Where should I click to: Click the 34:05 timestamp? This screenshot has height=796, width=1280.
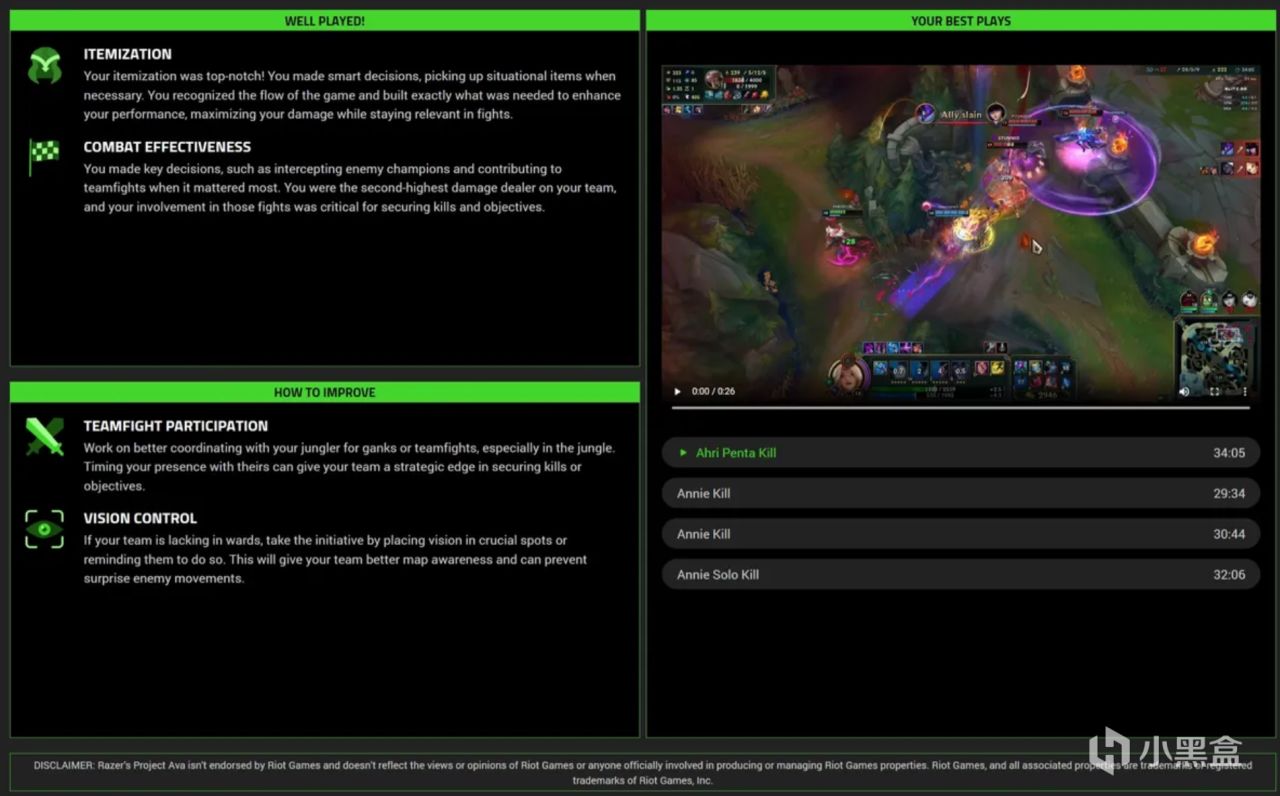click(x=1229, y=453)
